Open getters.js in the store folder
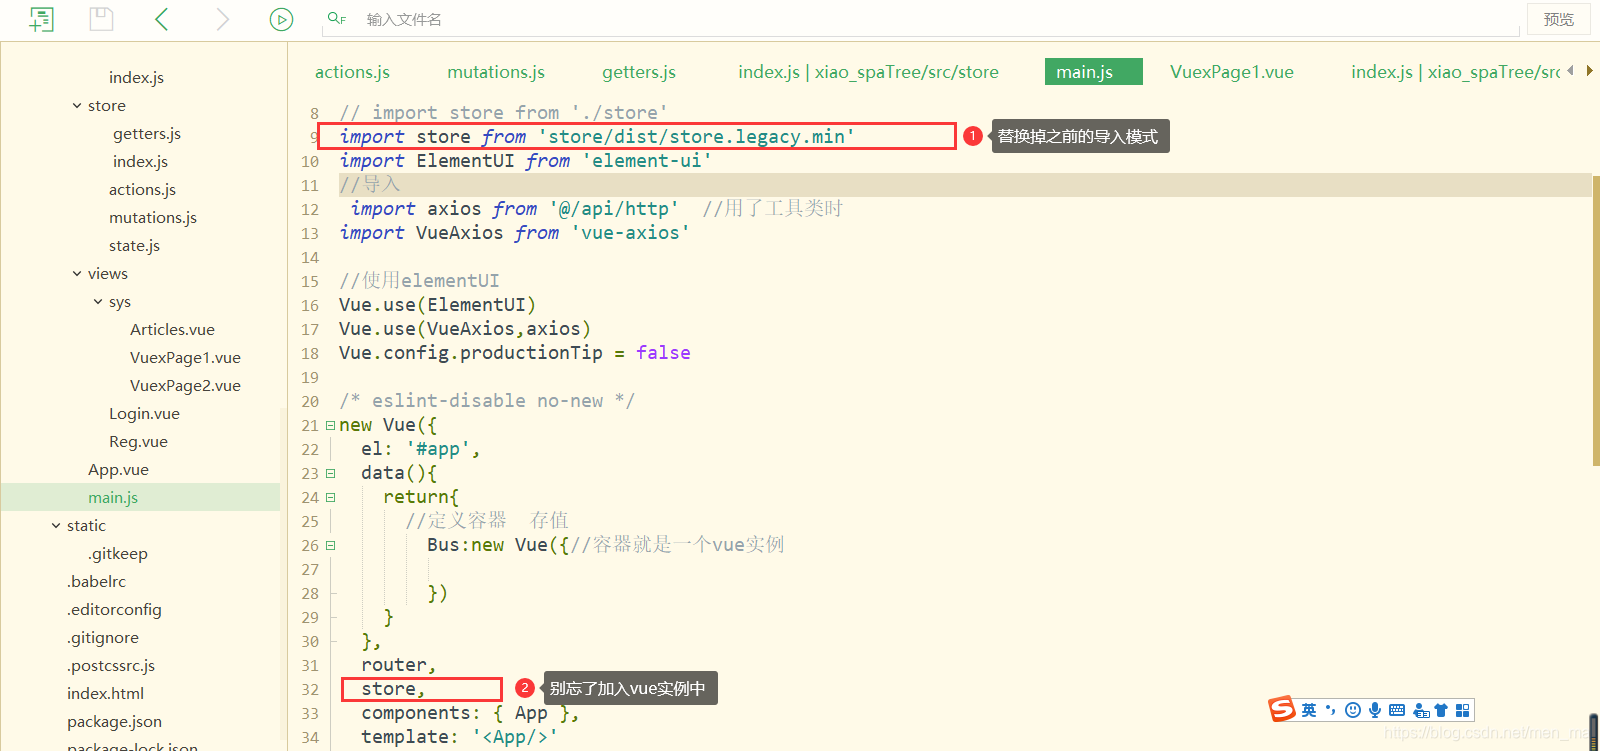This screenshot has width=1600, height=751. pyautogui.click(x=147, y=133)
